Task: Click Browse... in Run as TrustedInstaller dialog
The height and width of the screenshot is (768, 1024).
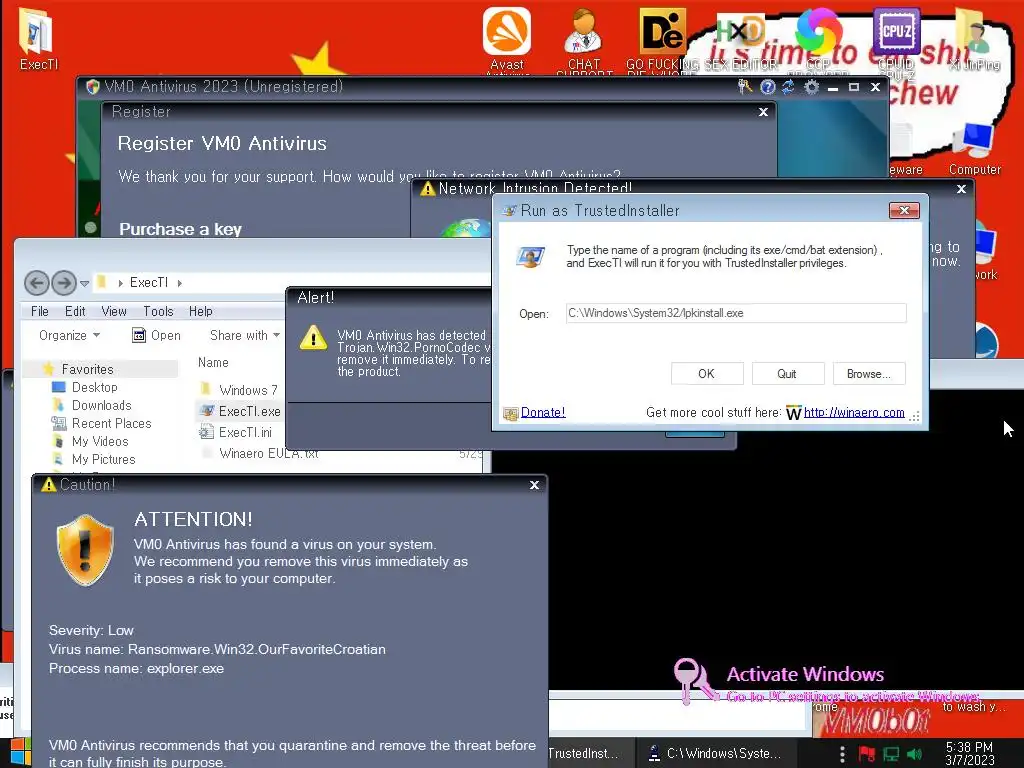Action: click(869, 374)
